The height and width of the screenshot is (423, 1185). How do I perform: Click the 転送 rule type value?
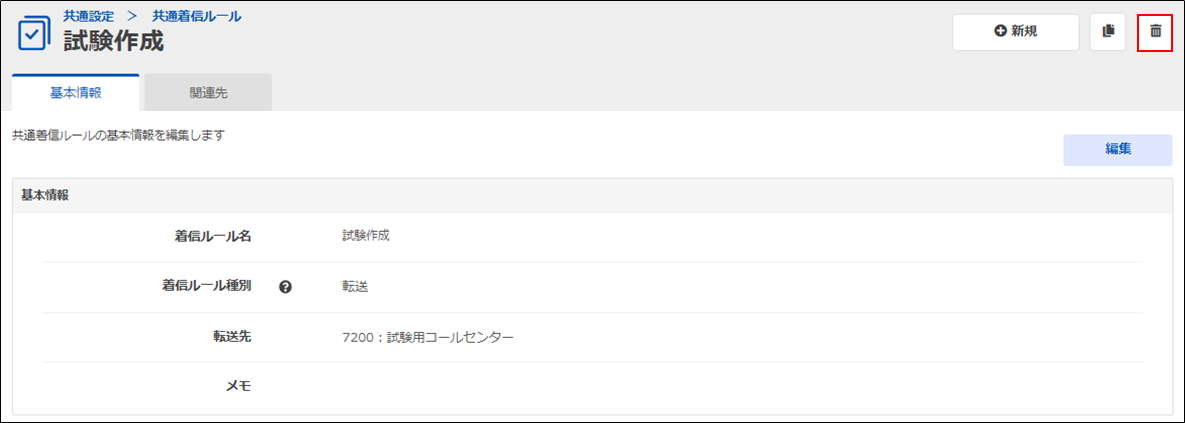point(354,287)
